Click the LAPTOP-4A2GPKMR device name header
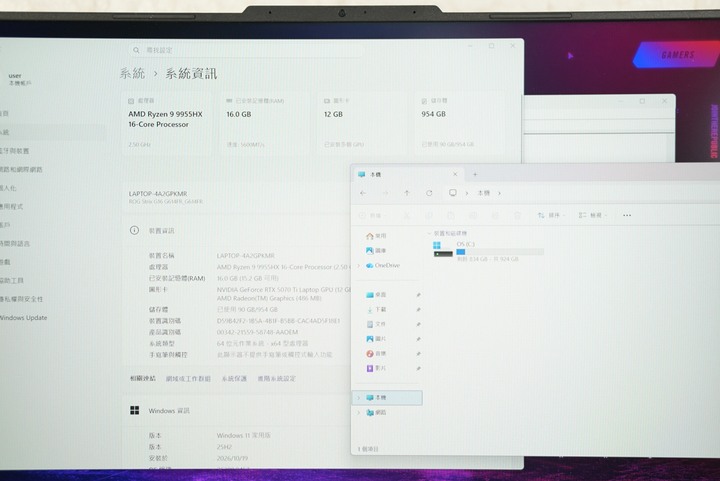This screenshot has height=481, width=720. point(158,194)
